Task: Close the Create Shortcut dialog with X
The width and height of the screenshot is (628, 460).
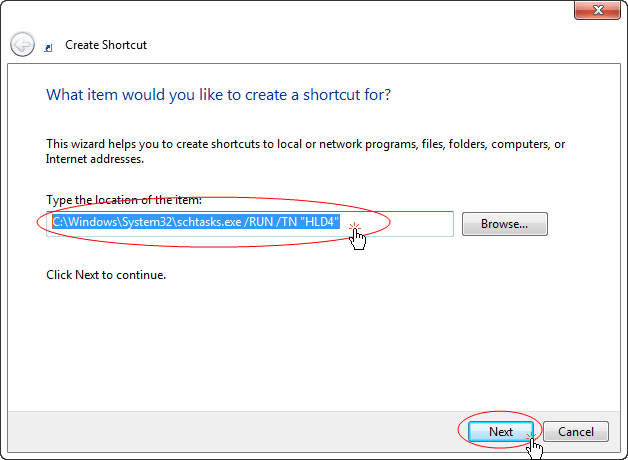Action: coord(597,10)
